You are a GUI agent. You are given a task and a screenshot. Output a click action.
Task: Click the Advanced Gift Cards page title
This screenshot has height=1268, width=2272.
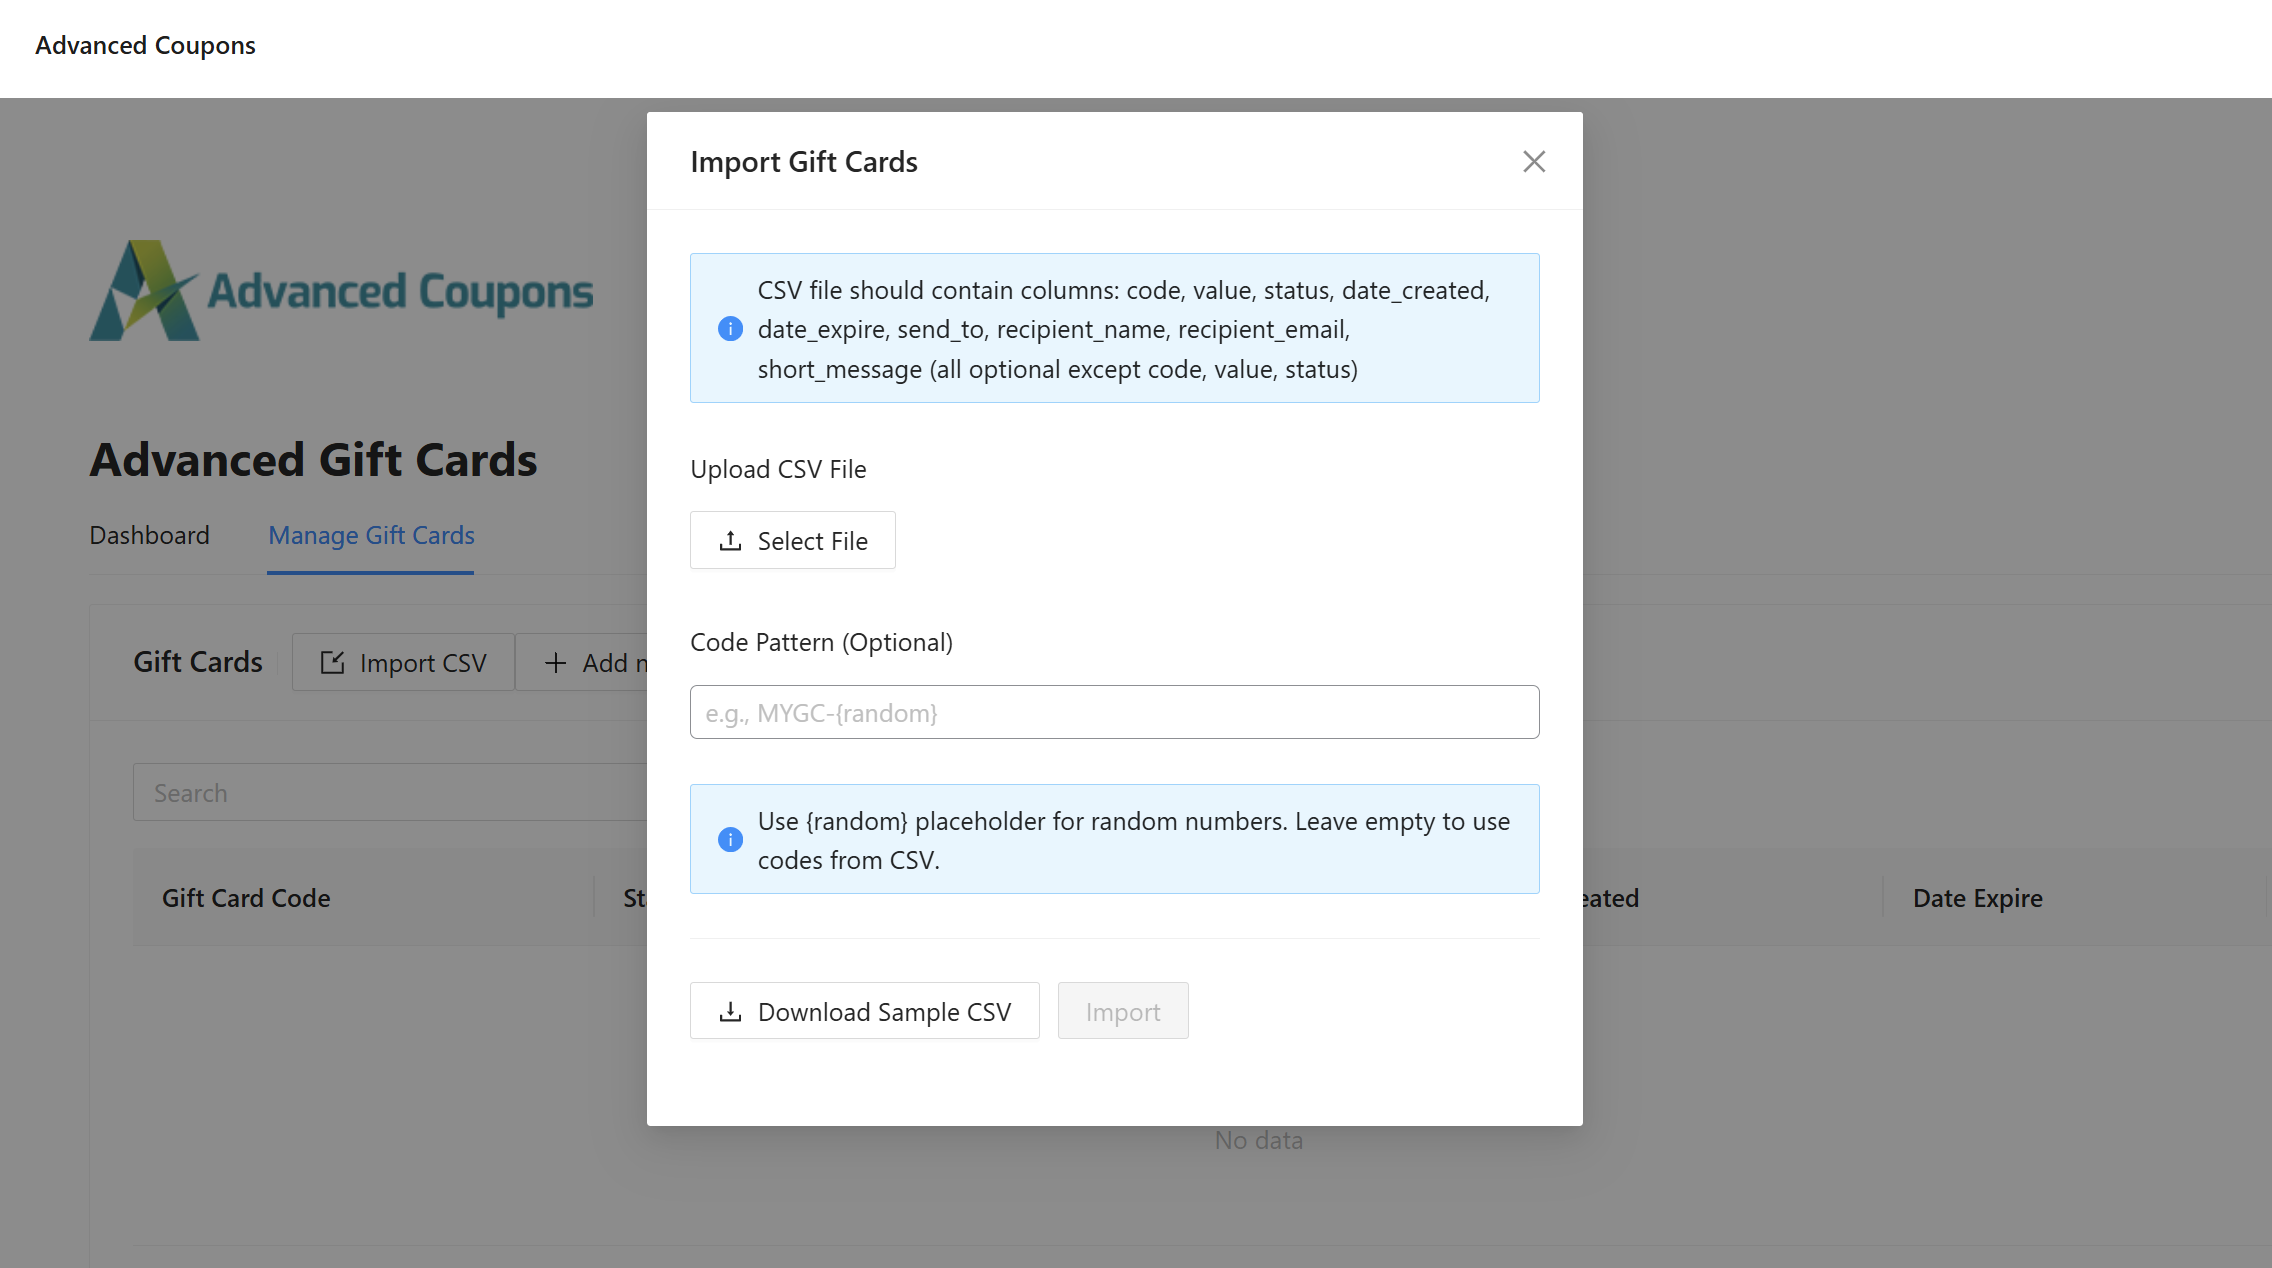click(x=313, y=459)
